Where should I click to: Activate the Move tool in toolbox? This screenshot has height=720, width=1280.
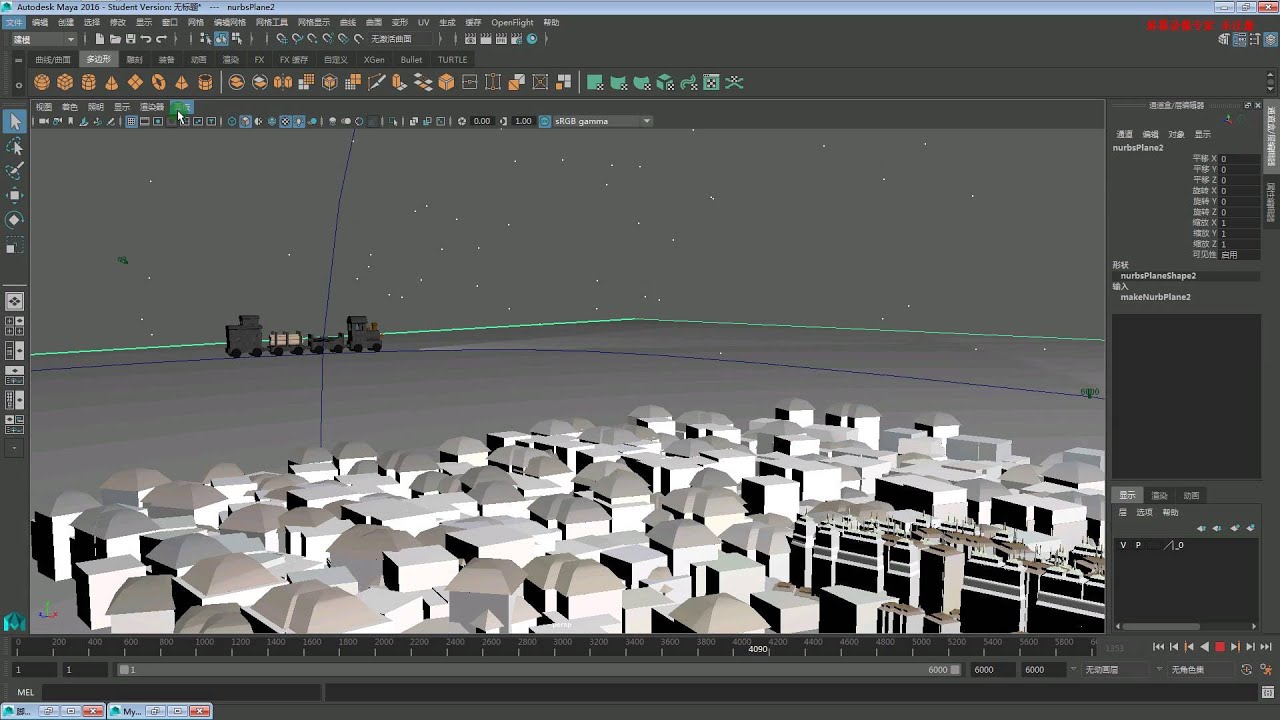pyautogui.click(x=14, y=195)
